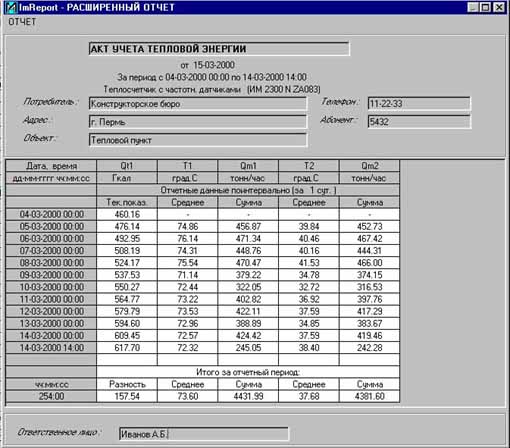510x448 pixels.
Task: Click total duration cell 254:00
Action: (51, 396)
